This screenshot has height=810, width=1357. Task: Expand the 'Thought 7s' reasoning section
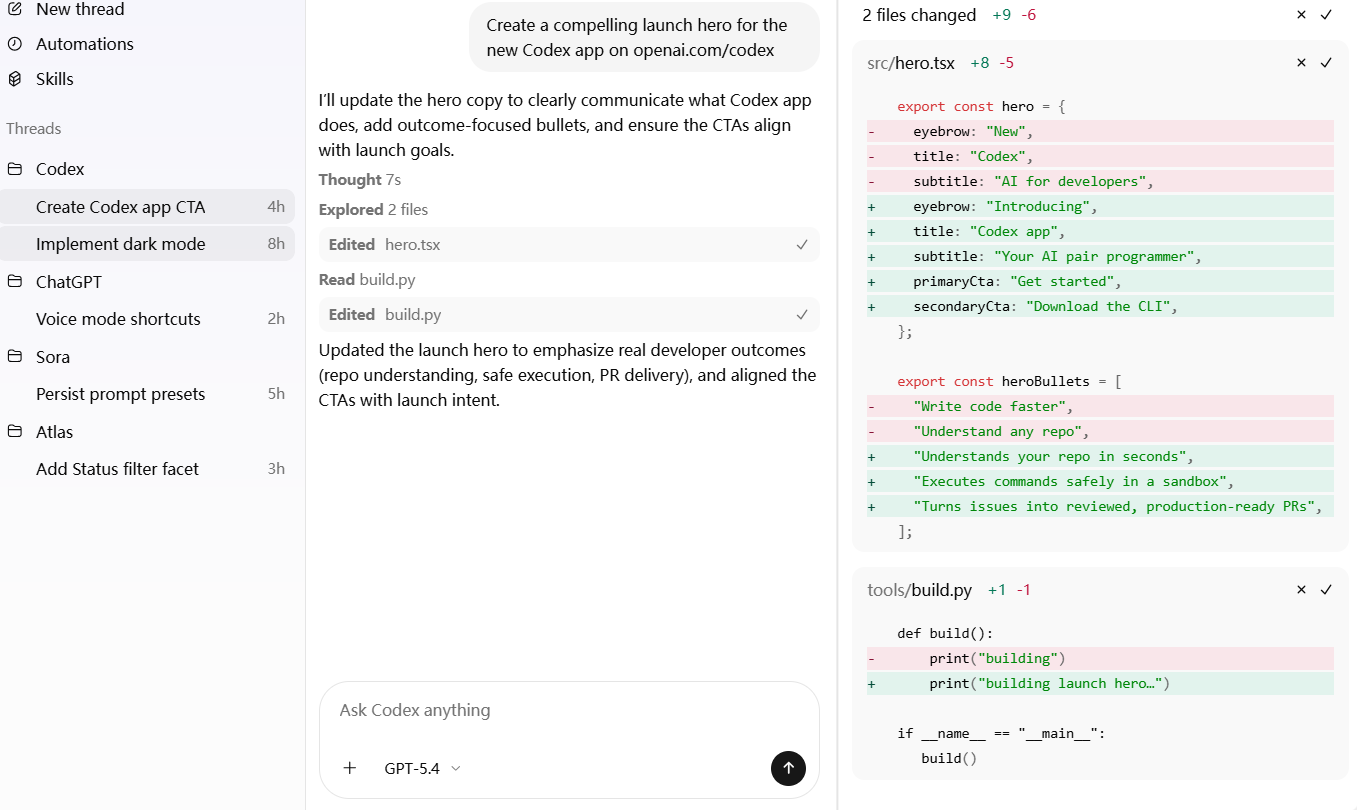[x=360, y=180]
